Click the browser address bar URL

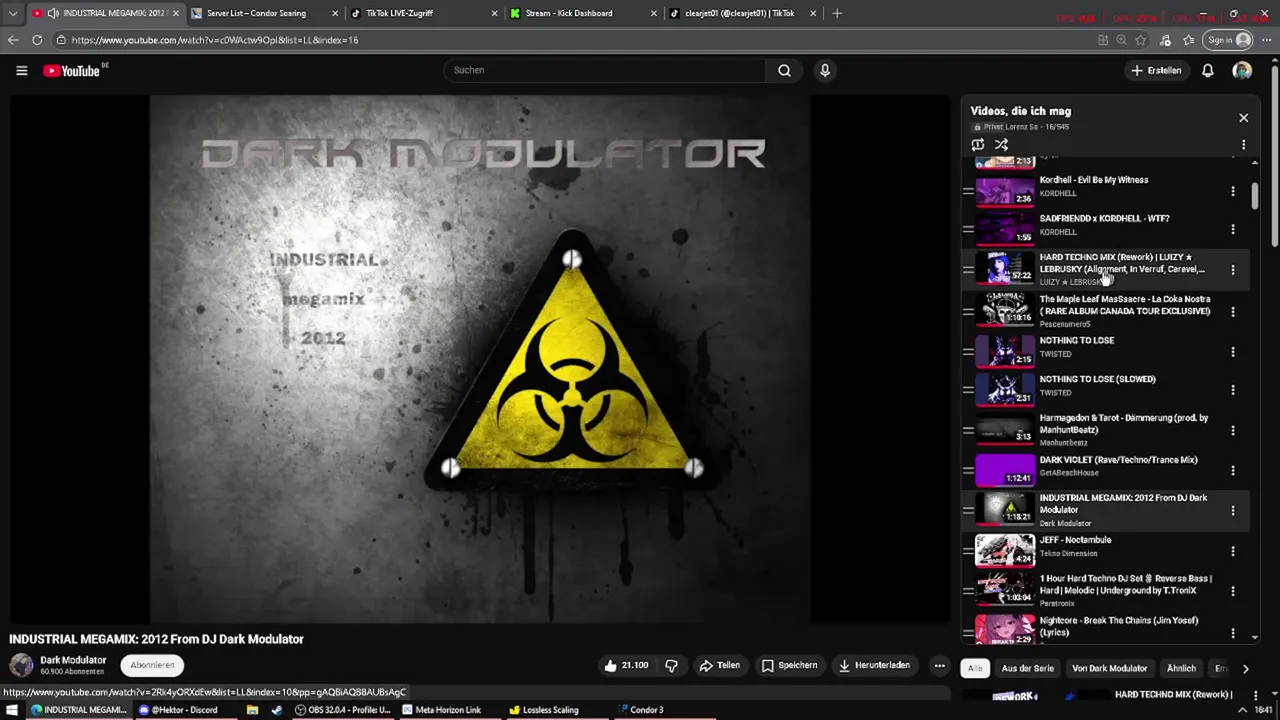tap(215, 40)
